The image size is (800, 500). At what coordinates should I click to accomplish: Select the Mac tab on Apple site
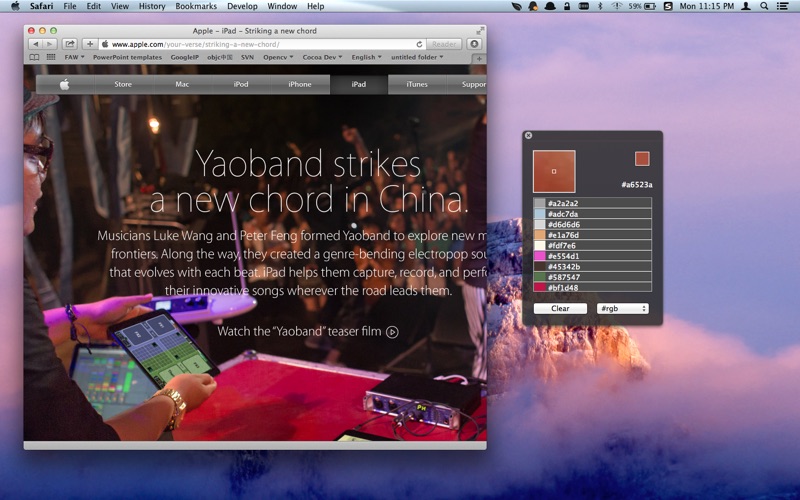click(x=182, y=84)
